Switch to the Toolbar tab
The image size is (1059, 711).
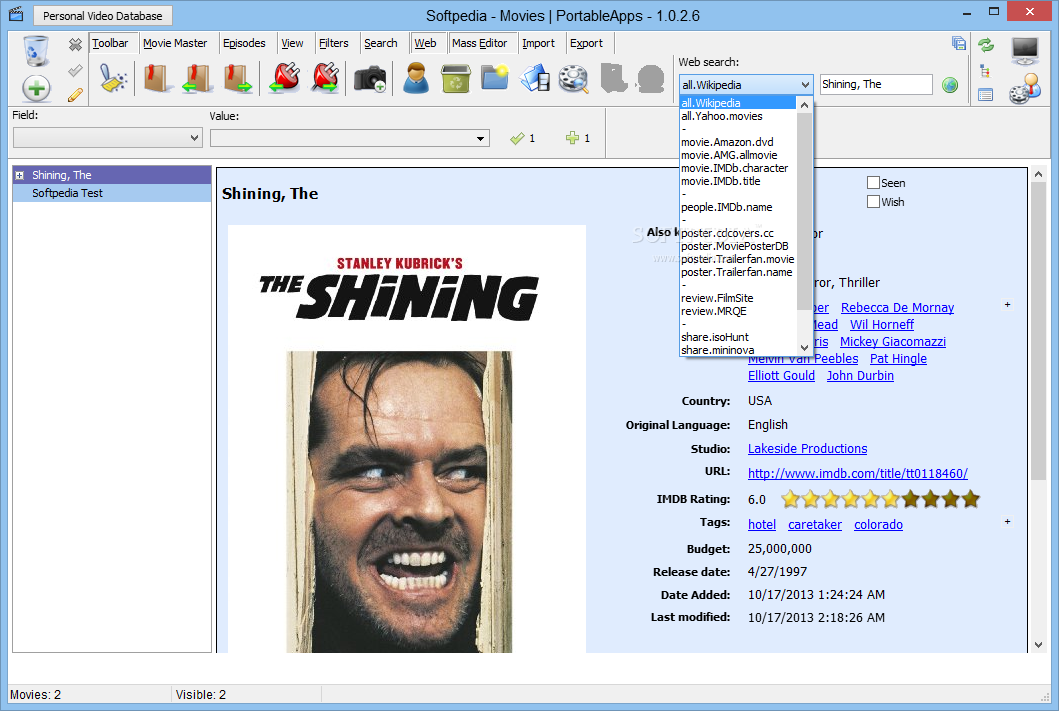coord(110,43)
